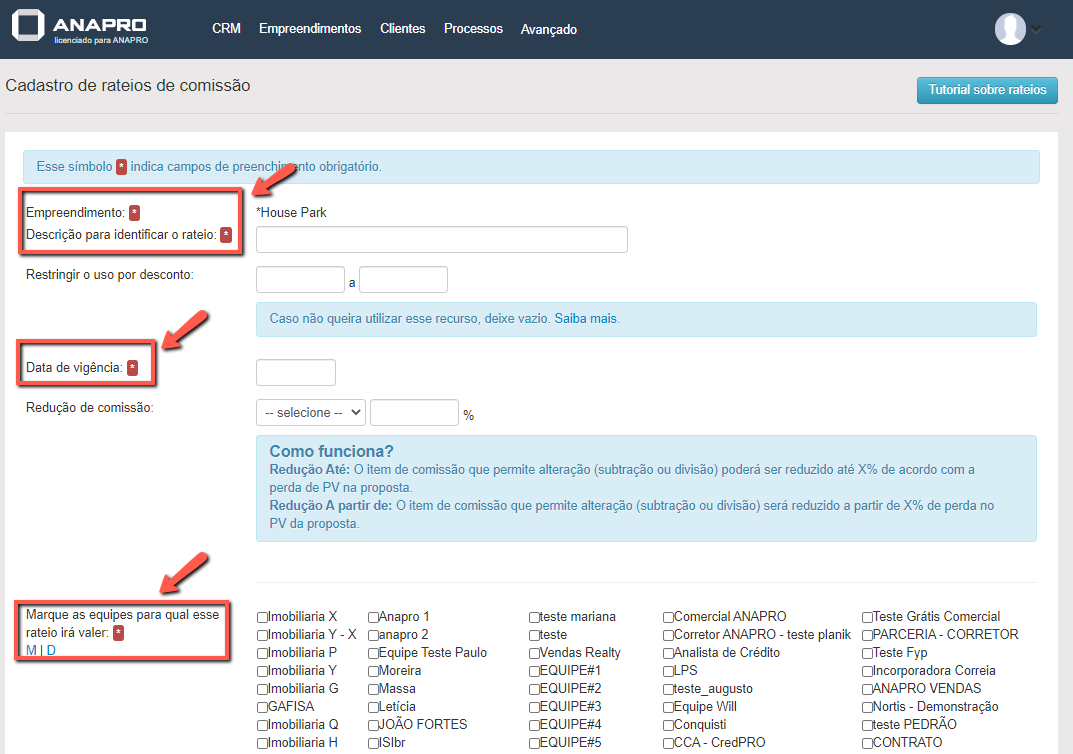Expand the arrow next to user avatar
This screenshot has height=754, width=1073.
(1036, 29)
